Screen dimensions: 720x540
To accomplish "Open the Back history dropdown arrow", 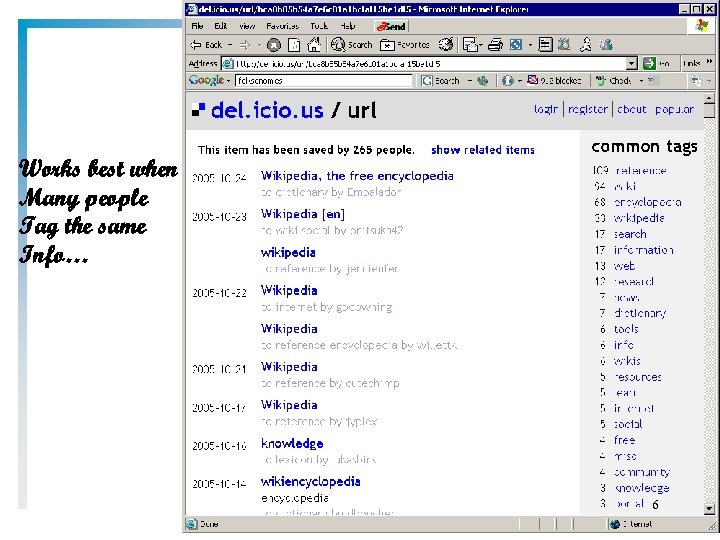I will pos(230,45).
